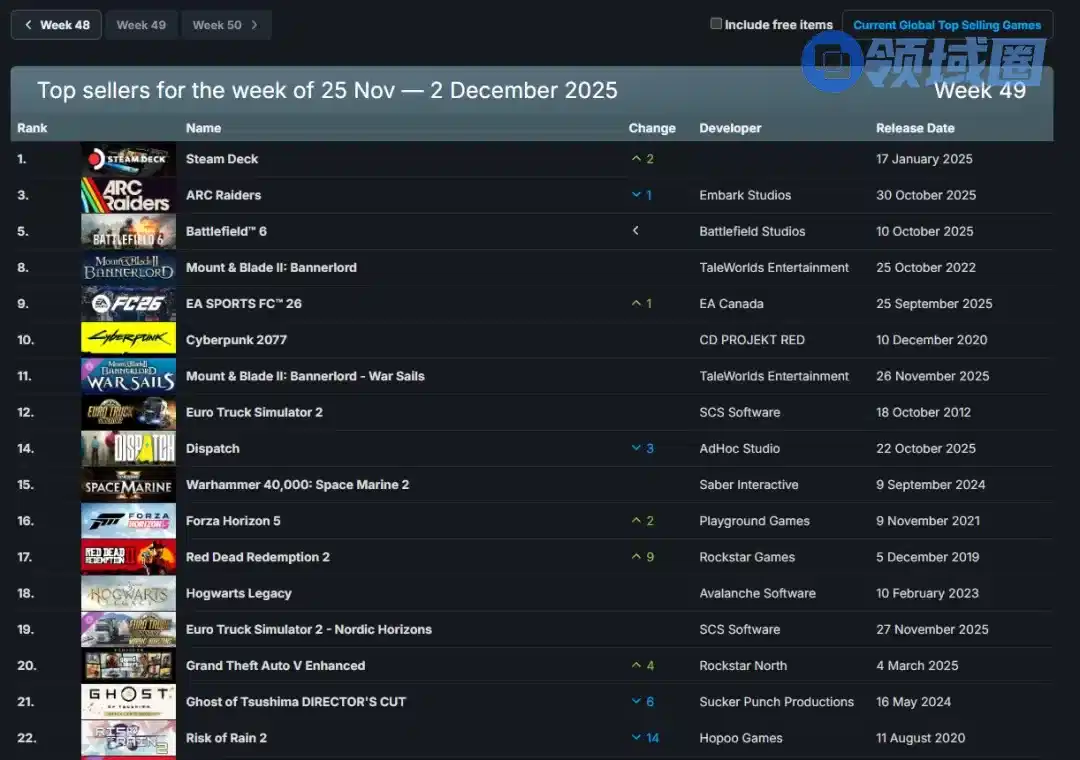Viewport: 1080px width, 760px height.
Task: Open Ghost of Tsushima DIRECTOR'S CUT link
Action: (x=296, y=702)
